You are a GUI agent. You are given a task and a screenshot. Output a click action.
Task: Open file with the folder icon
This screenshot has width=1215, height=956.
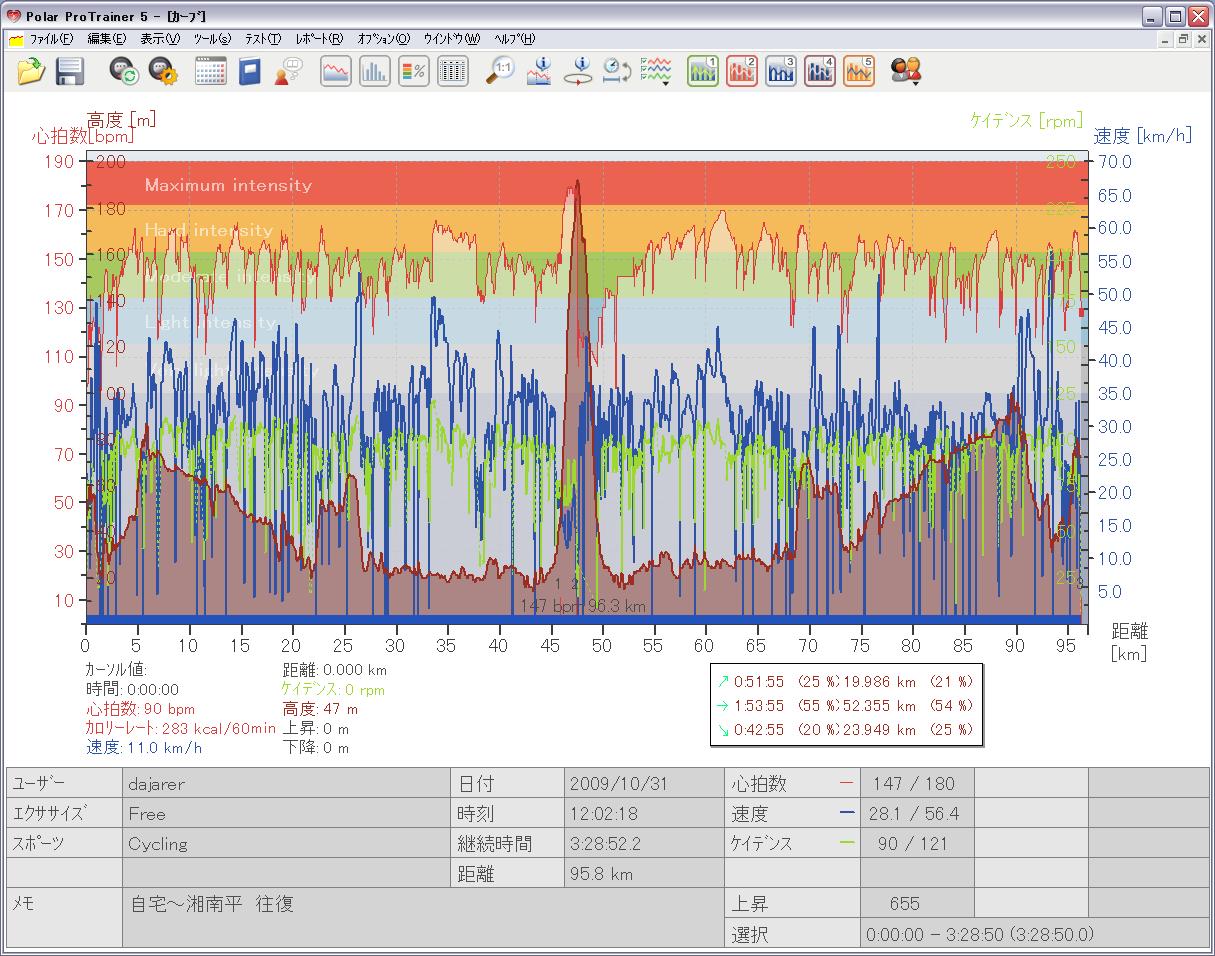[32, 71]
